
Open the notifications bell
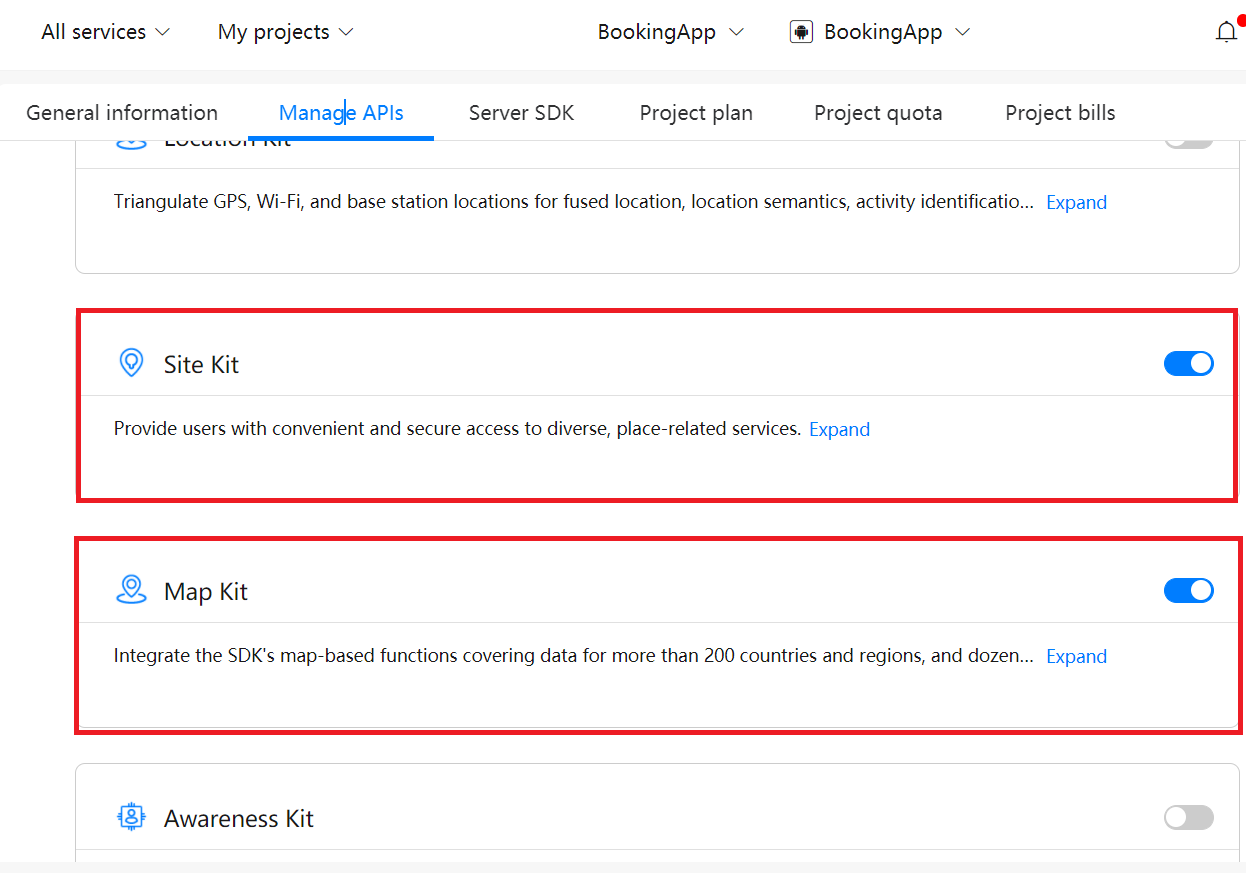(1226, 32)
